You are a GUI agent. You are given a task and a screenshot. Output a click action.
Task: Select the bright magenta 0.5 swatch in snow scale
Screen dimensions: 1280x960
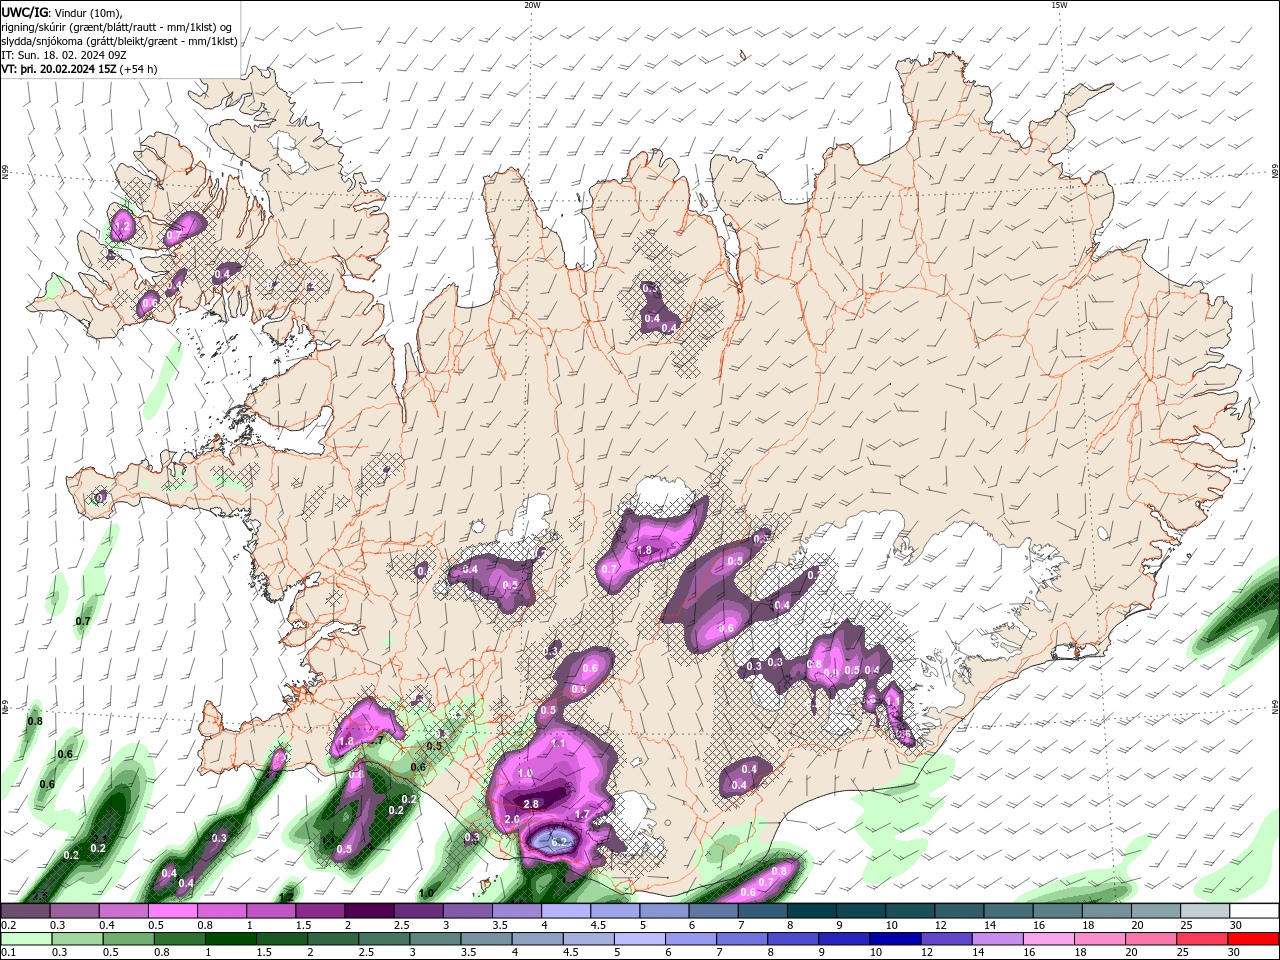pyautogui.click(x=172, y=911)
